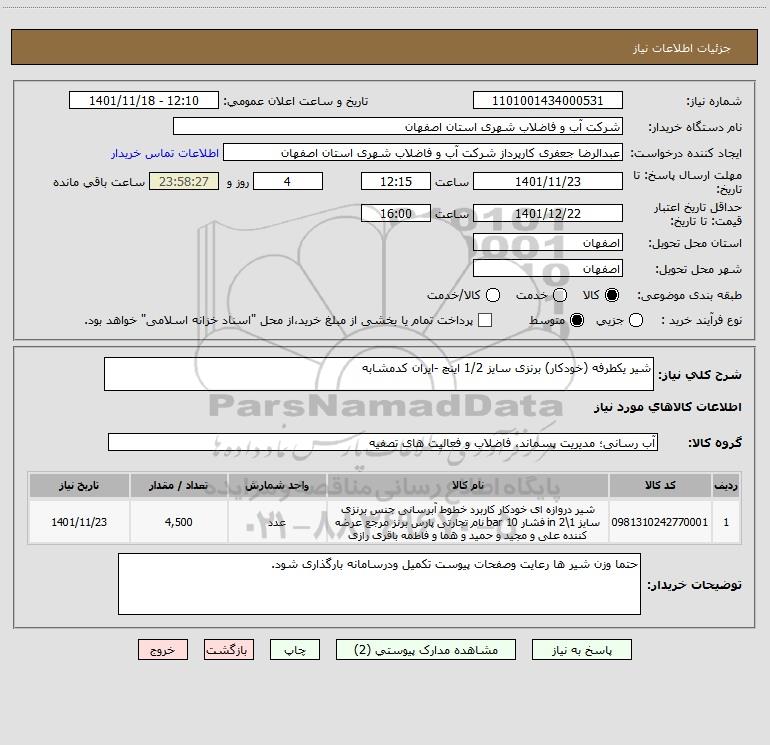
Task: Click the need date cell 1401/11/23
Action: coord(79,522)
